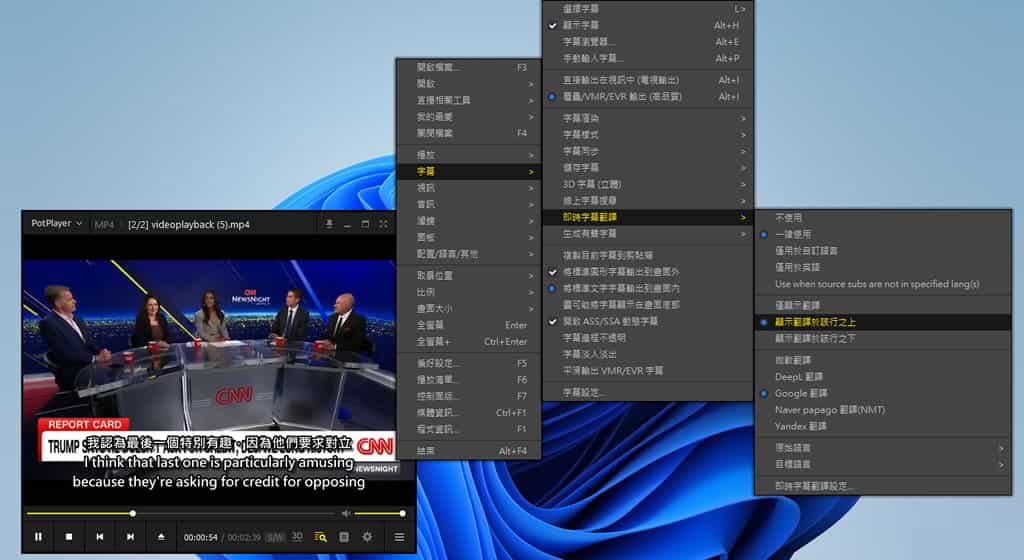Screen dimensions: 1024x560
Task: Select the 覆蓋/VMR/EVR 輸出 radio option
Action: point(648,97)
